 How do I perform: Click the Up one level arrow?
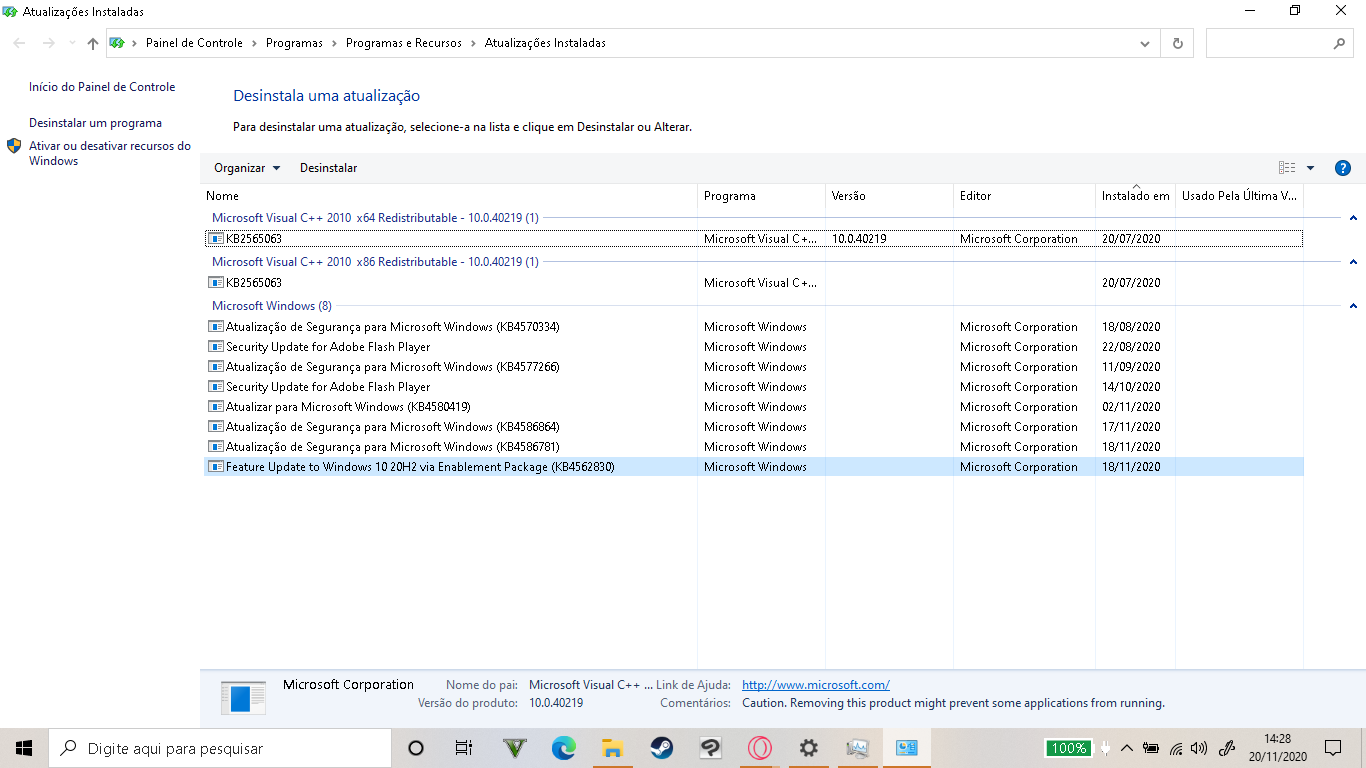[93, 43]
